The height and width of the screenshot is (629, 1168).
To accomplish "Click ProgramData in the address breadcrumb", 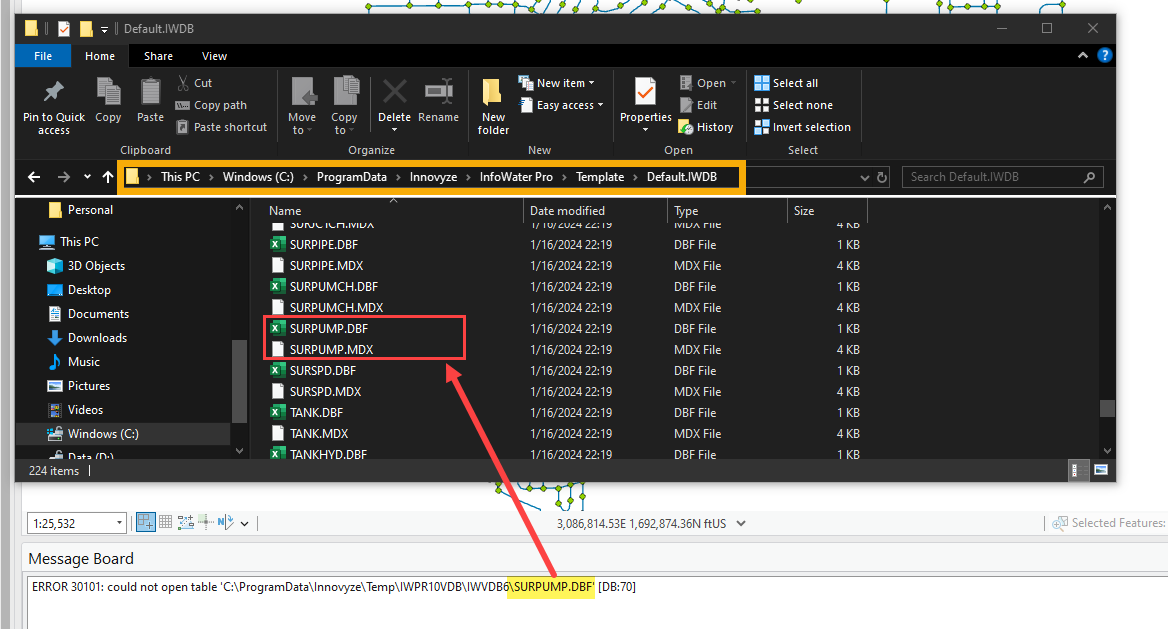I will click(352, 177).
